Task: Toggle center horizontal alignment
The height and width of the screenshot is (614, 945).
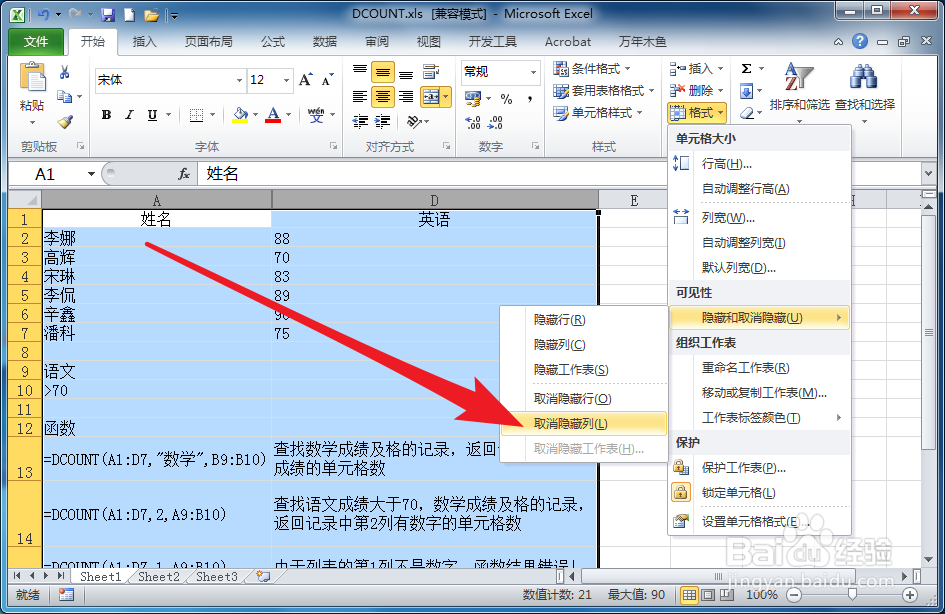Action: coord(383,96)
